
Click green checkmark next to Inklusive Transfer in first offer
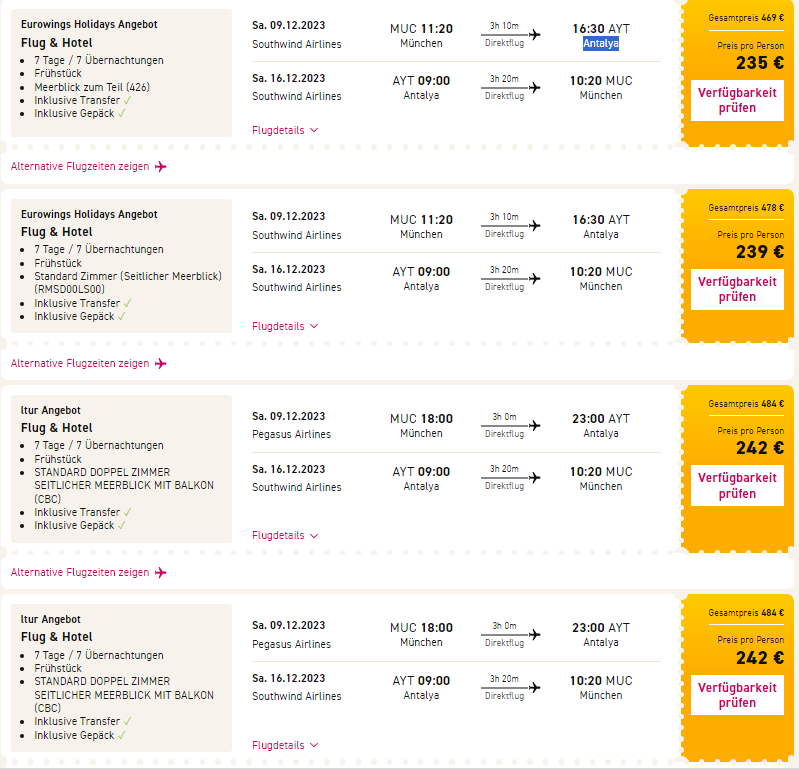(127, 100)
